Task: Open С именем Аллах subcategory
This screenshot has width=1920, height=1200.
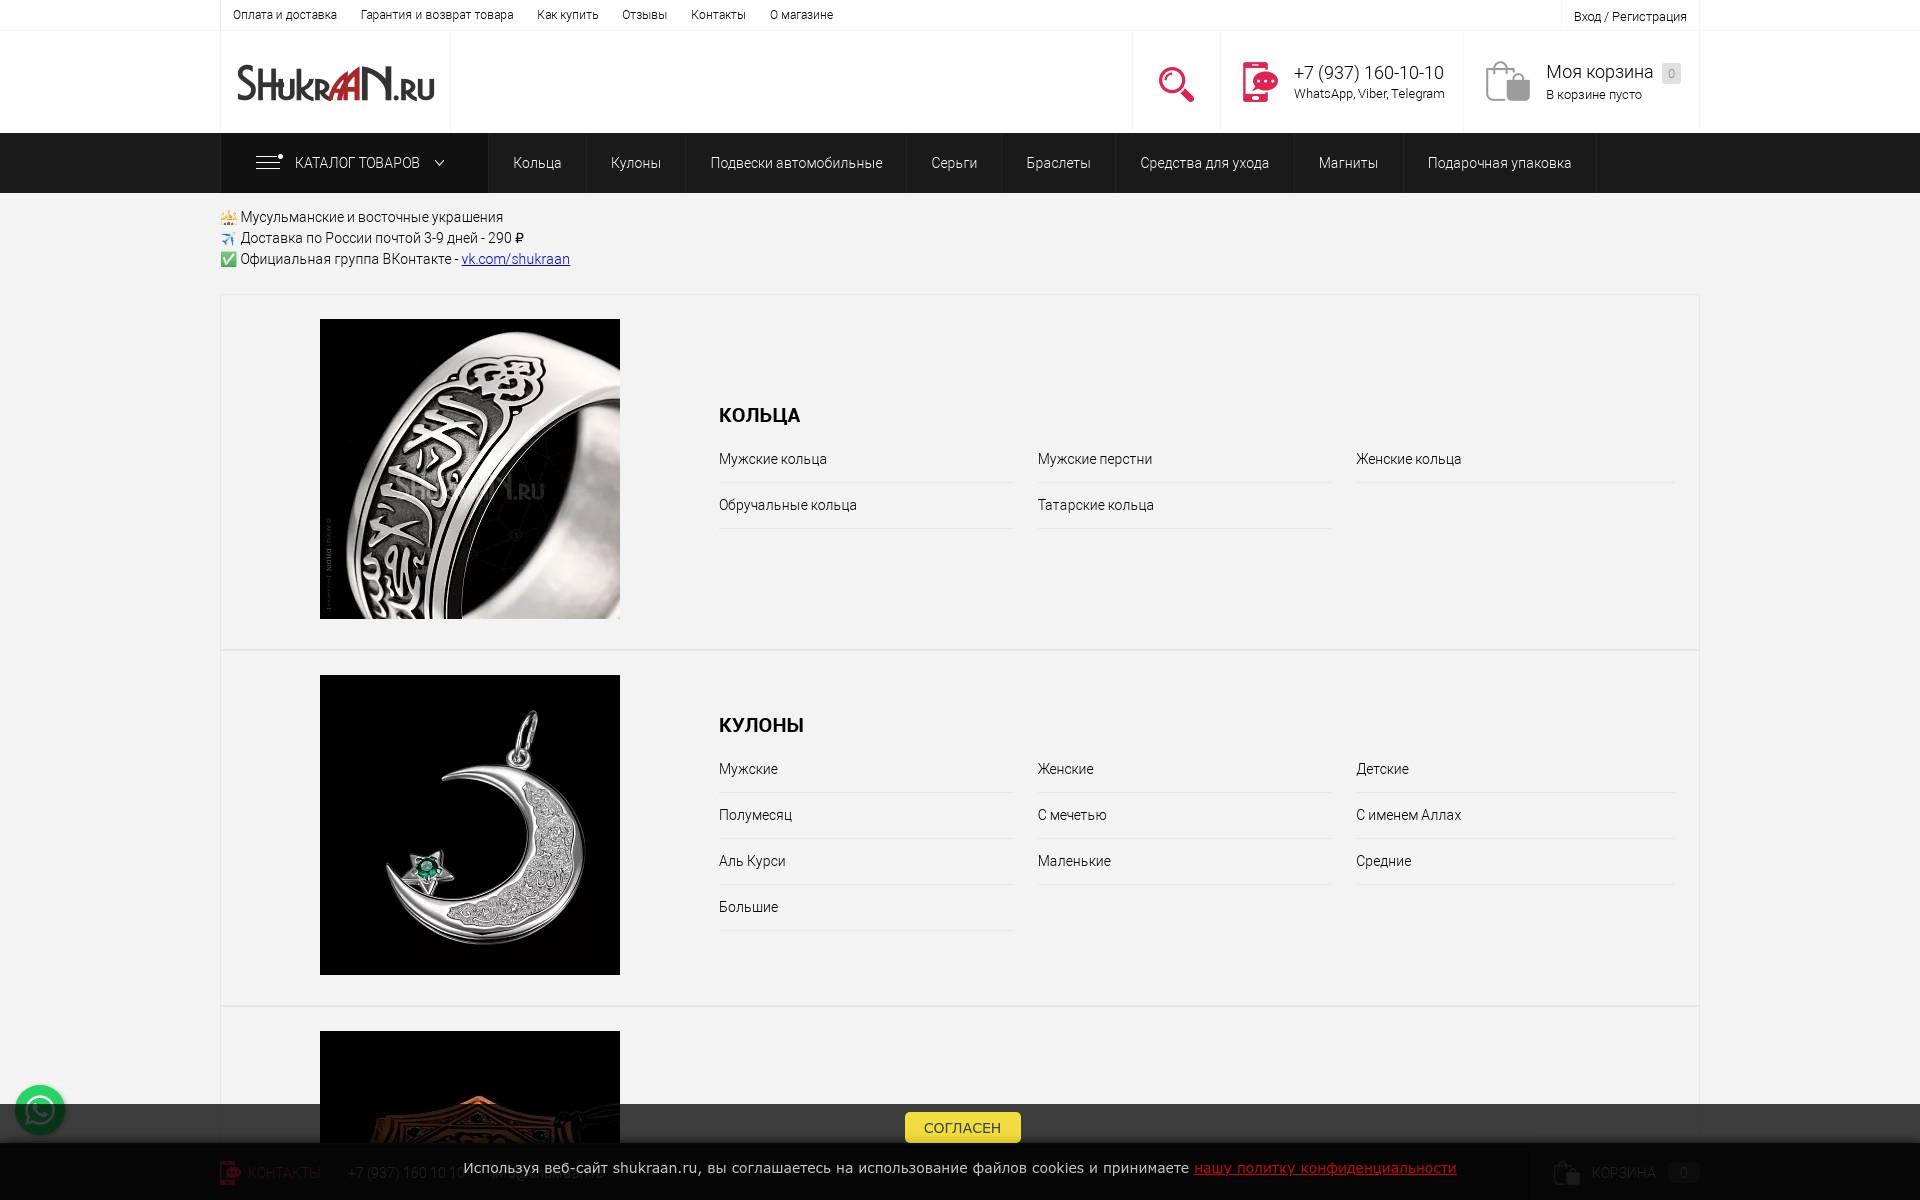Action: (x=1408, y=815)
